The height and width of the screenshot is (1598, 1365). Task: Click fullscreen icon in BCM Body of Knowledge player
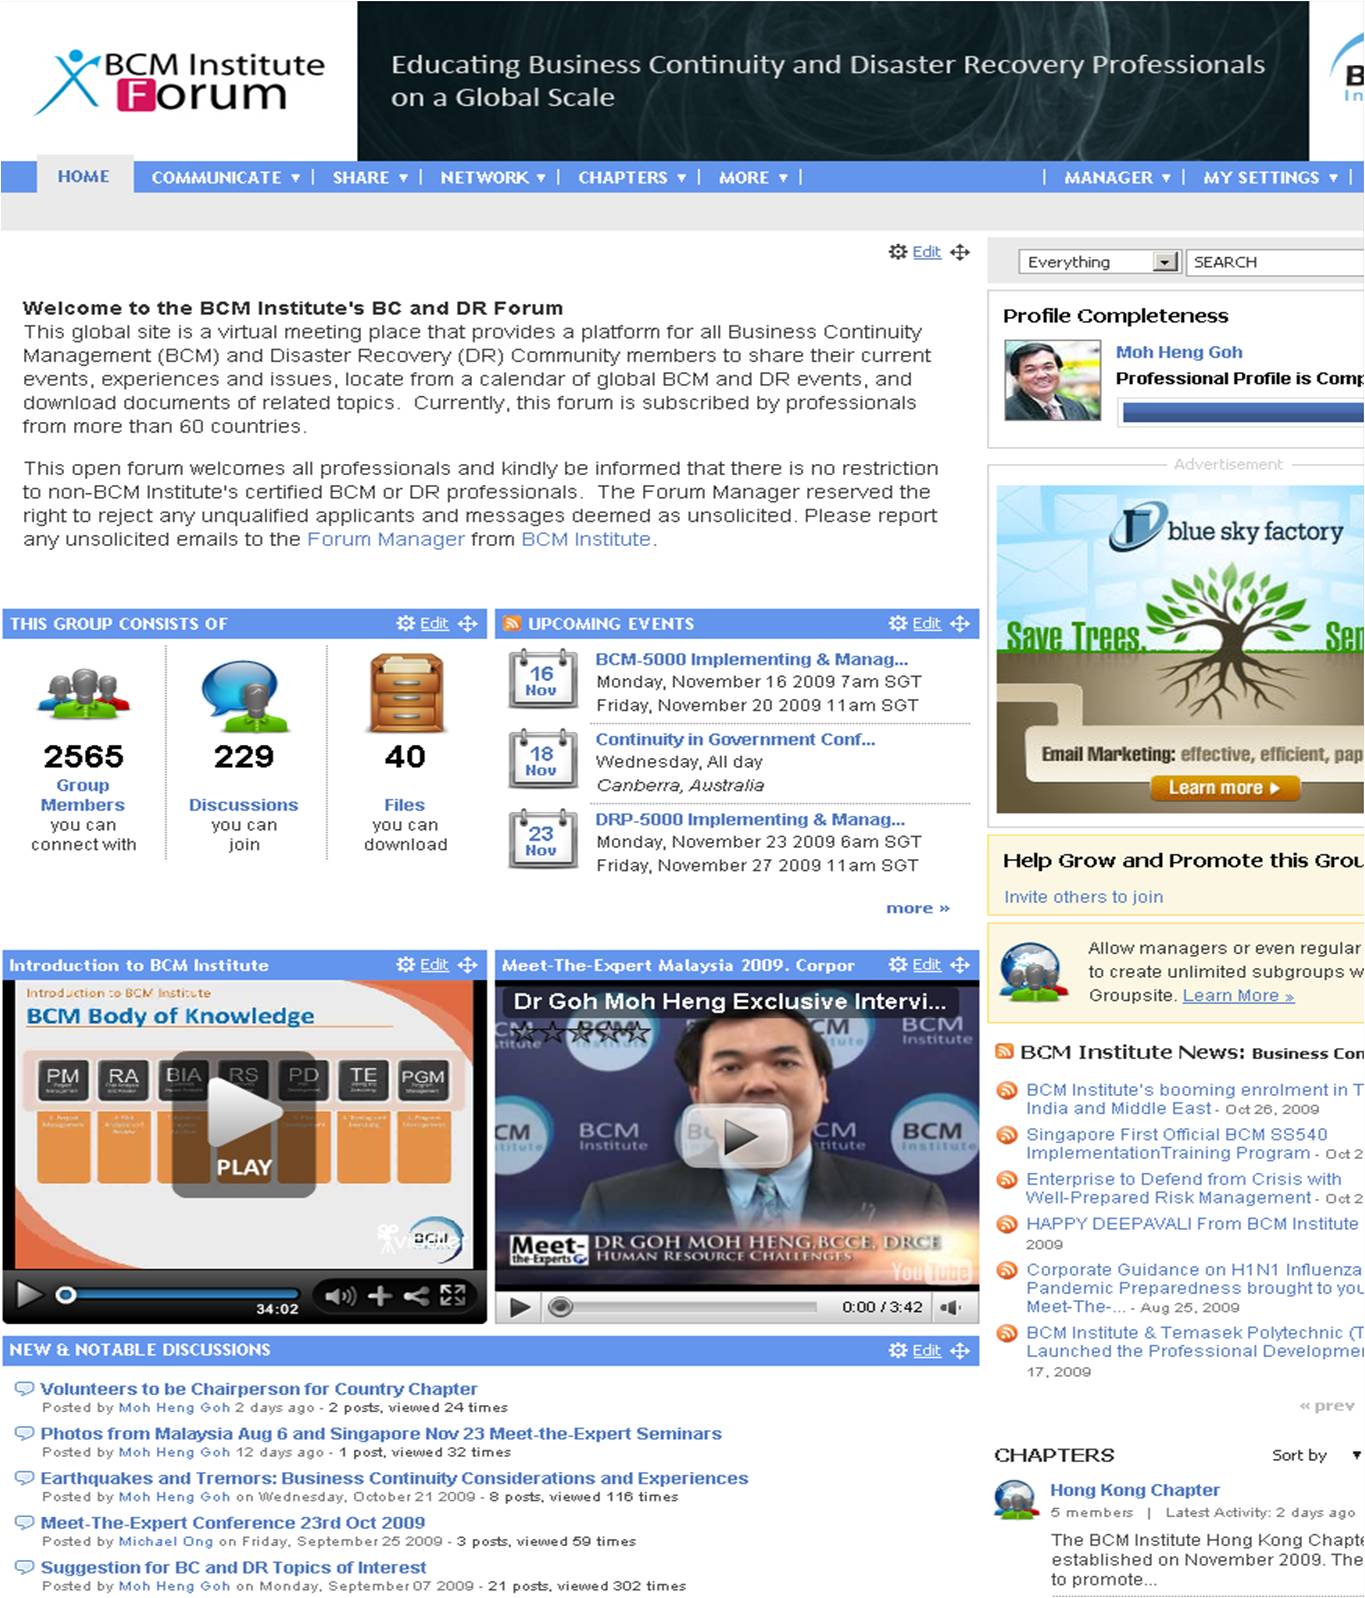coord(453,1296)
